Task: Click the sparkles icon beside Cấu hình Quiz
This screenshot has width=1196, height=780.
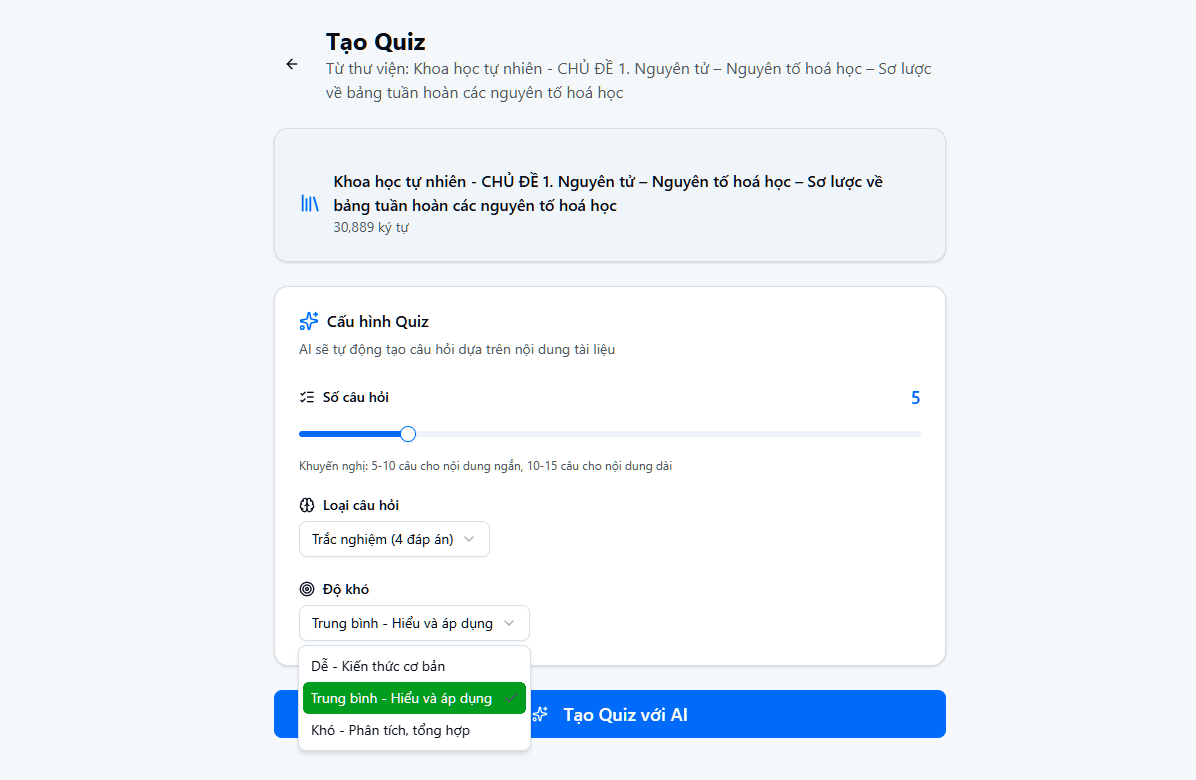Action: pyautogui.click(x=308, y=321)
